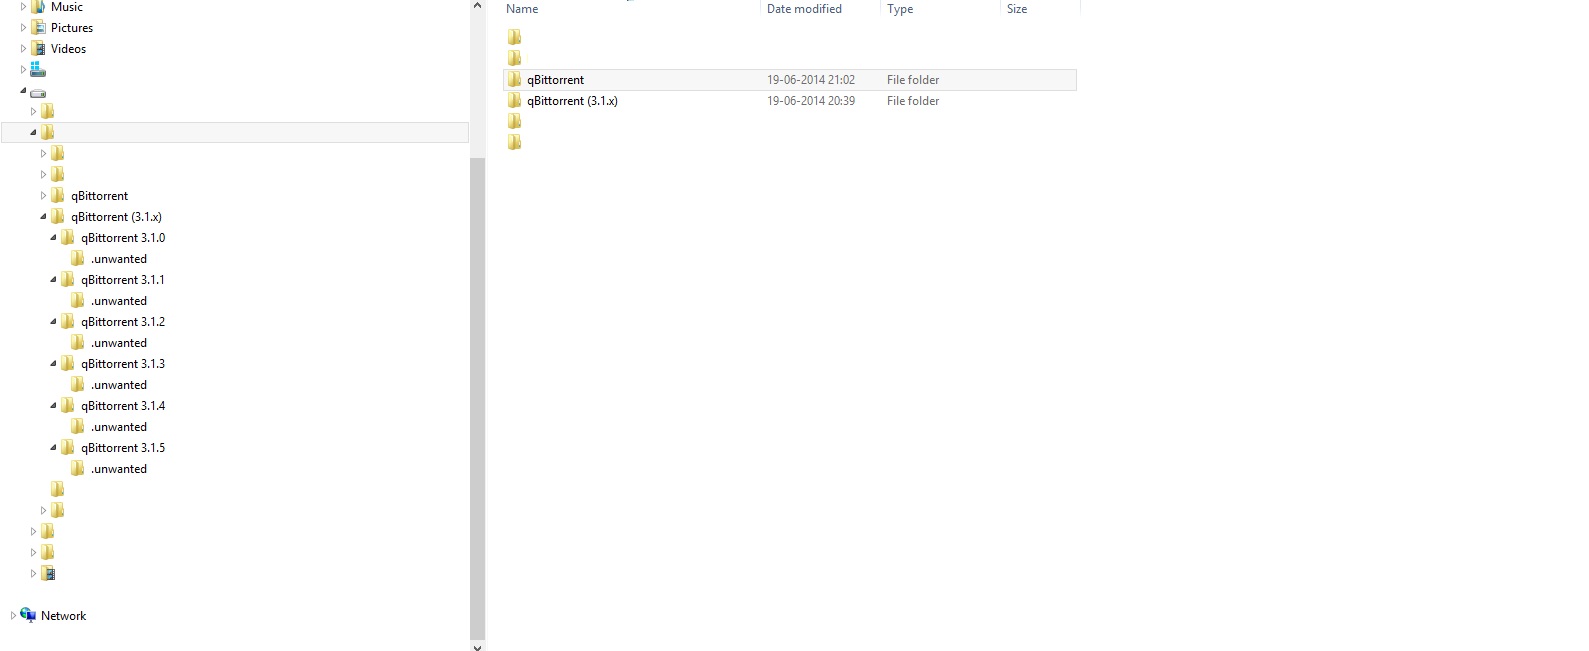Select the qBittorrent 3.1.0 label
The image size is (1589, 651).
(123, 238)
